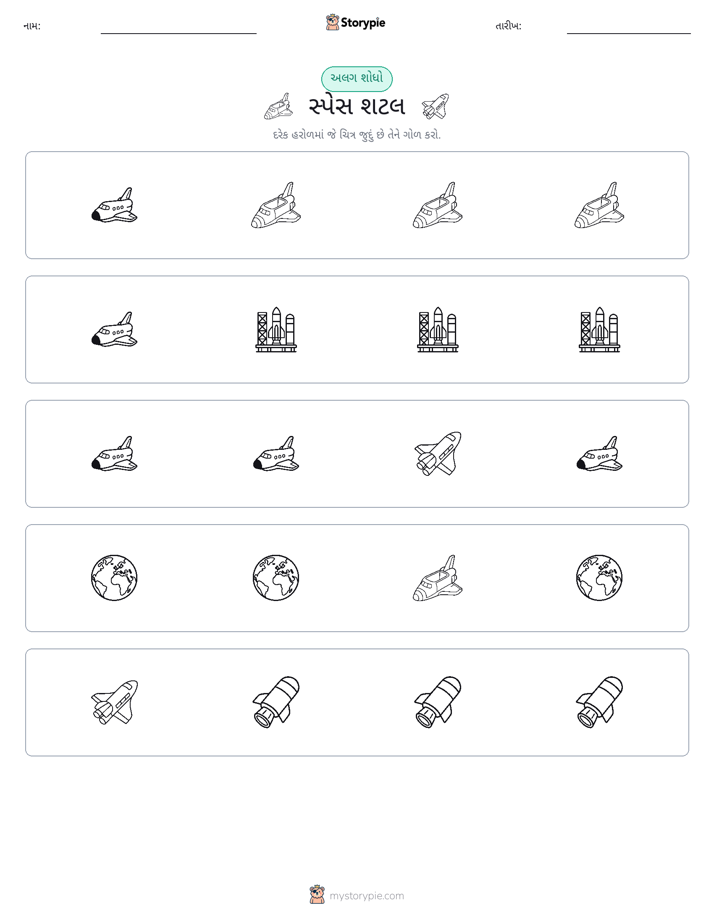Pick the space shuttle among the globes
714x924 pixels.
[437, 578]
